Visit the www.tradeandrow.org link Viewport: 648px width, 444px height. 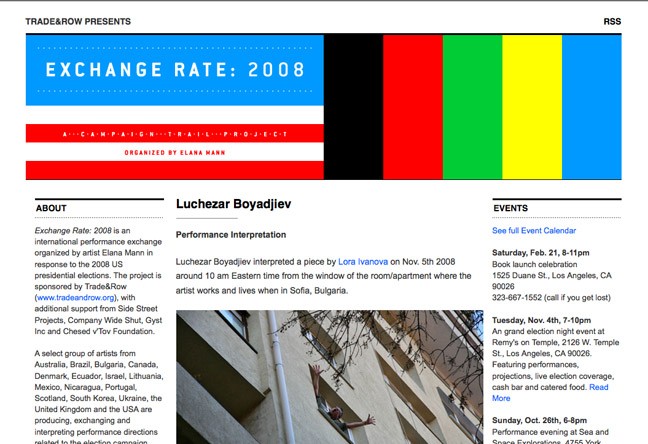point(76,297)
